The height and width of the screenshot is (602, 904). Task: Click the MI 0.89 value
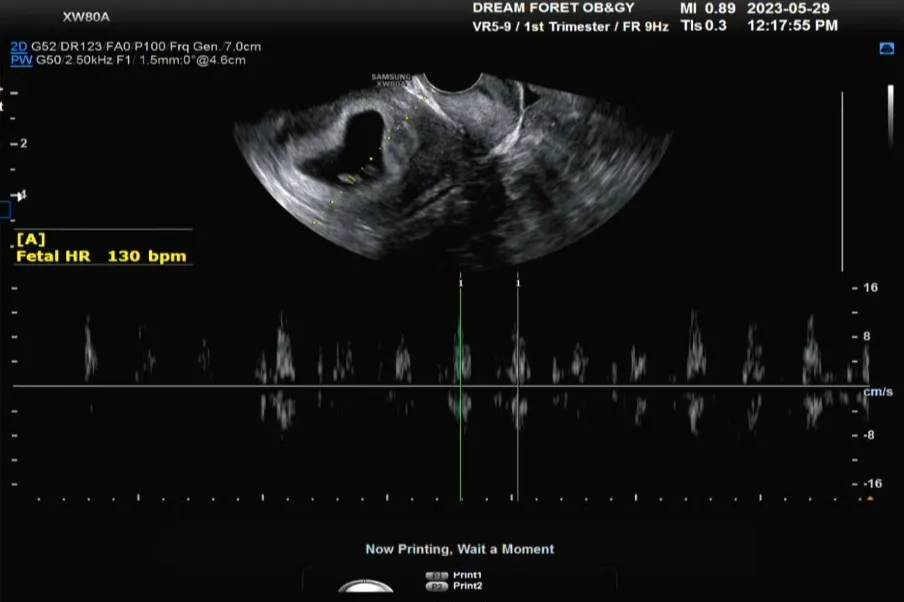(707, 9)
